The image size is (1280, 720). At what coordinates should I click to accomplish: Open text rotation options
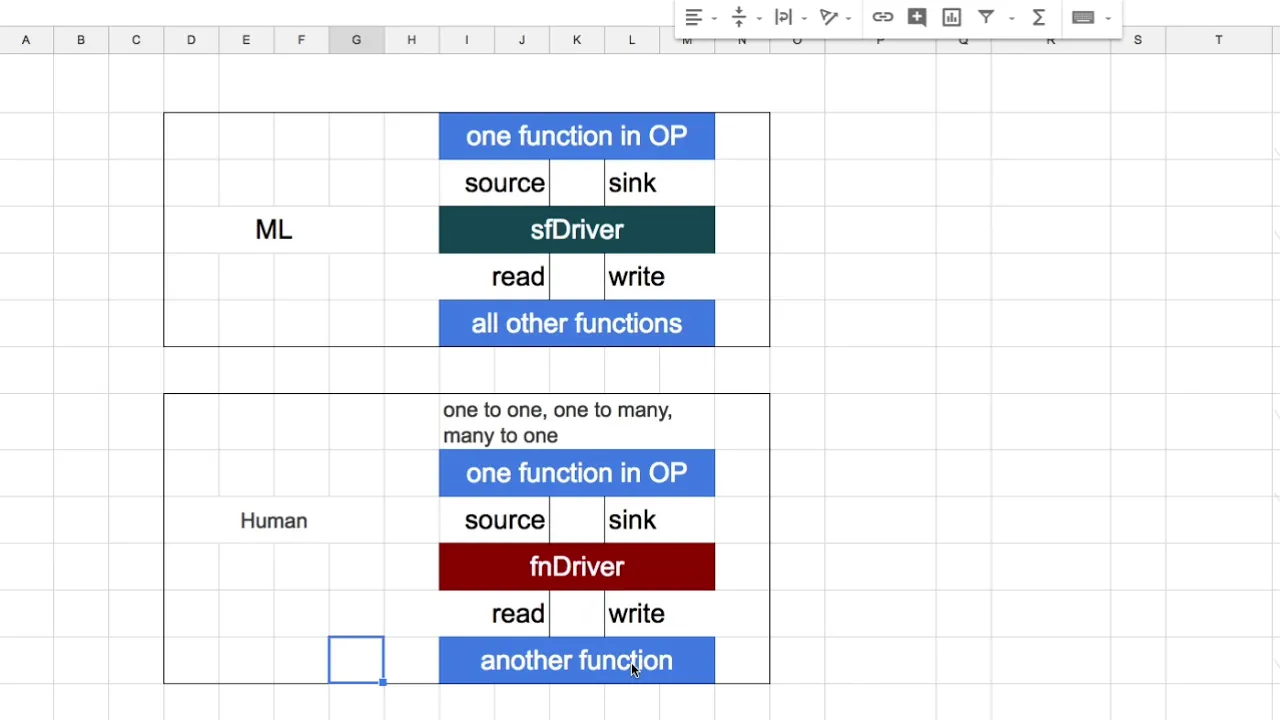(x=828, y=17)
